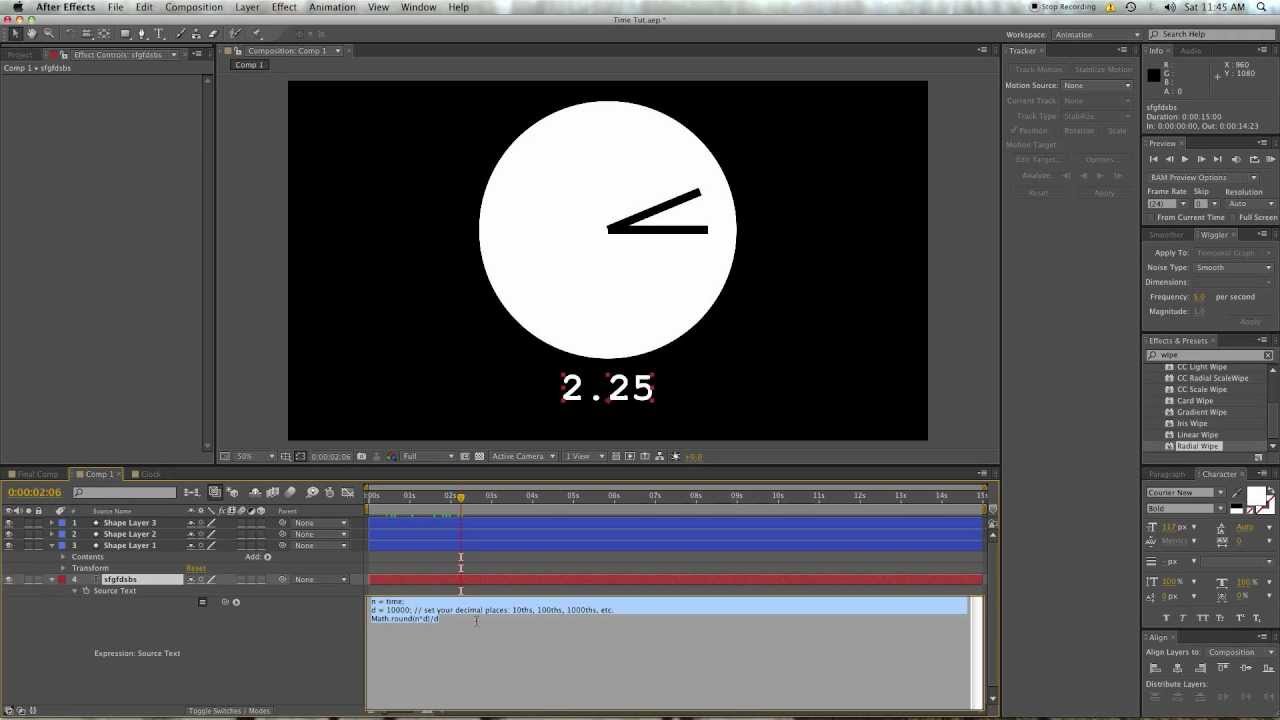The height and width of the screenshot is (720, 1280).
Task: Mute audio in Preview panel
Action: (1236, 159)
